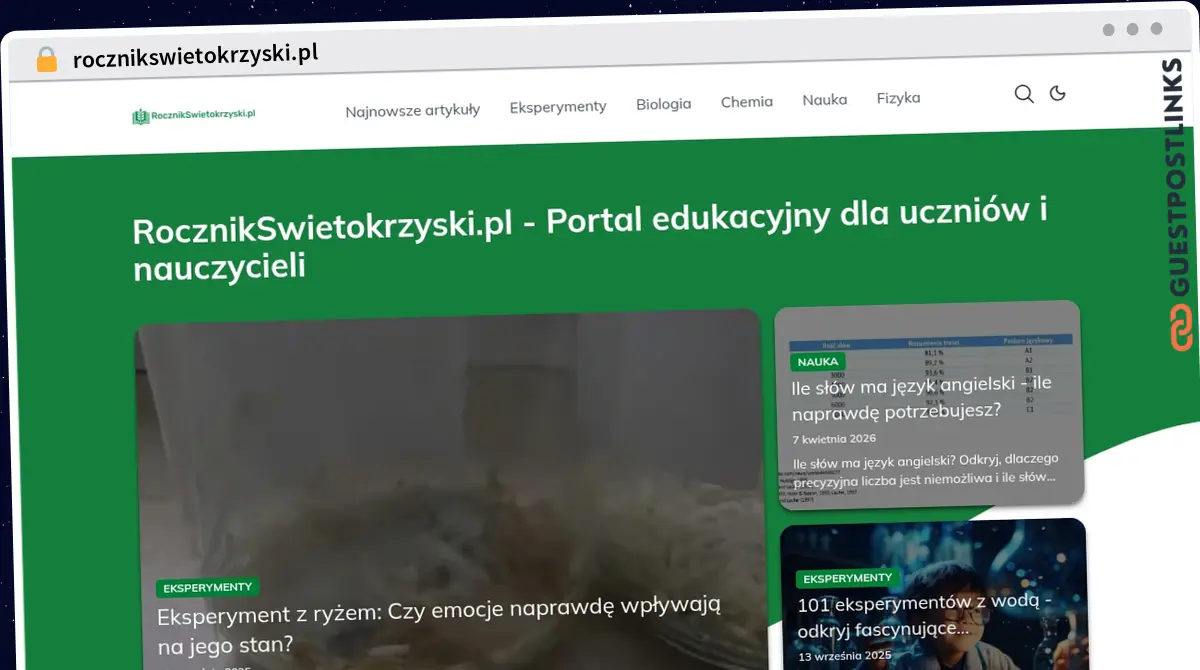The height and width of the screenshot is (670, 1200).
Task: Open article Eksperyment z ryżem
Action: pyautogui.click(x=440, y=625)
